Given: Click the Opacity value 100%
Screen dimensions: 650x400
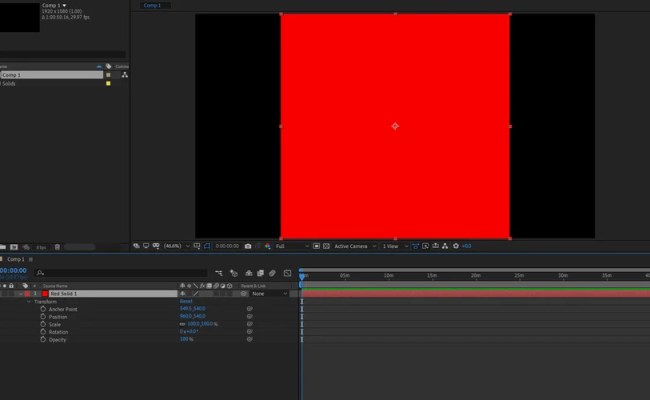Looking at the screenshot, I should pyautogui.click(x=186, y=339).
